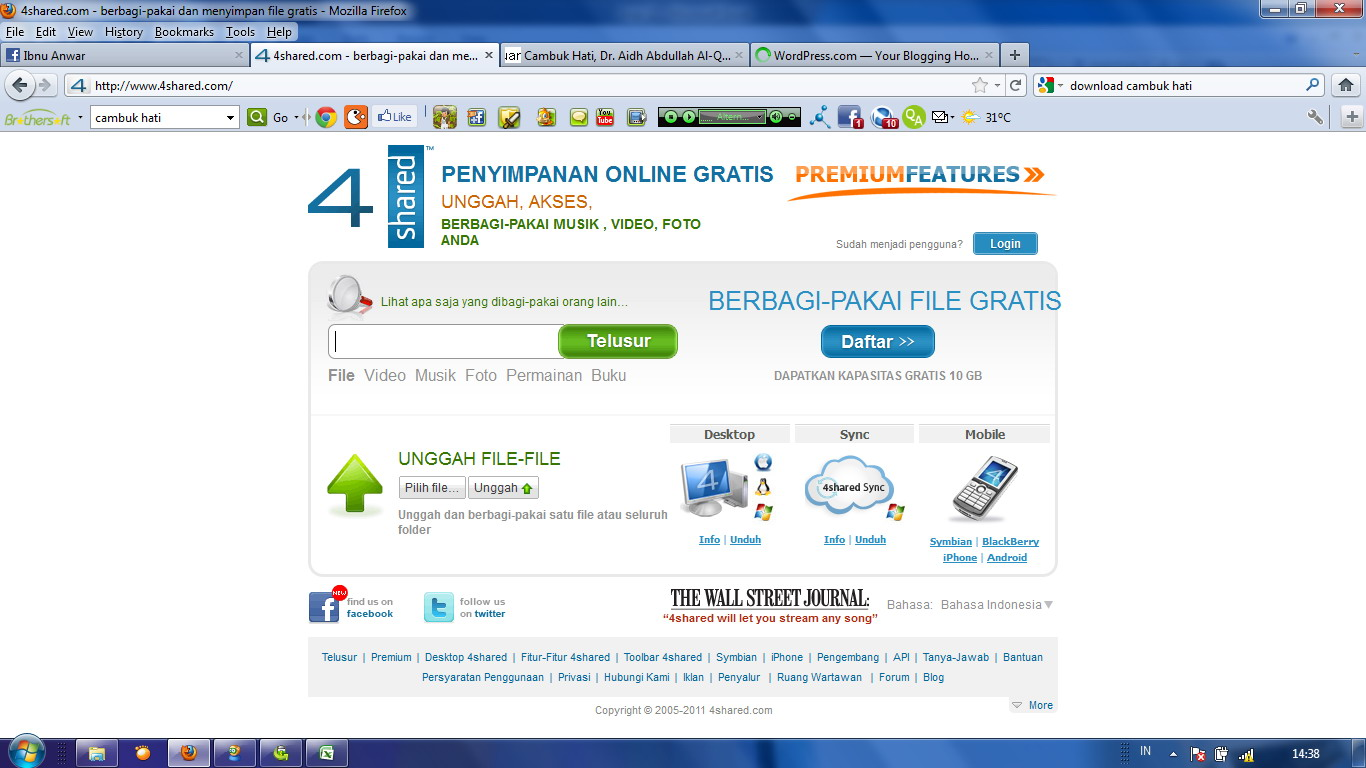Open the Excel icon in the taskbar

[x=326, y=753]
